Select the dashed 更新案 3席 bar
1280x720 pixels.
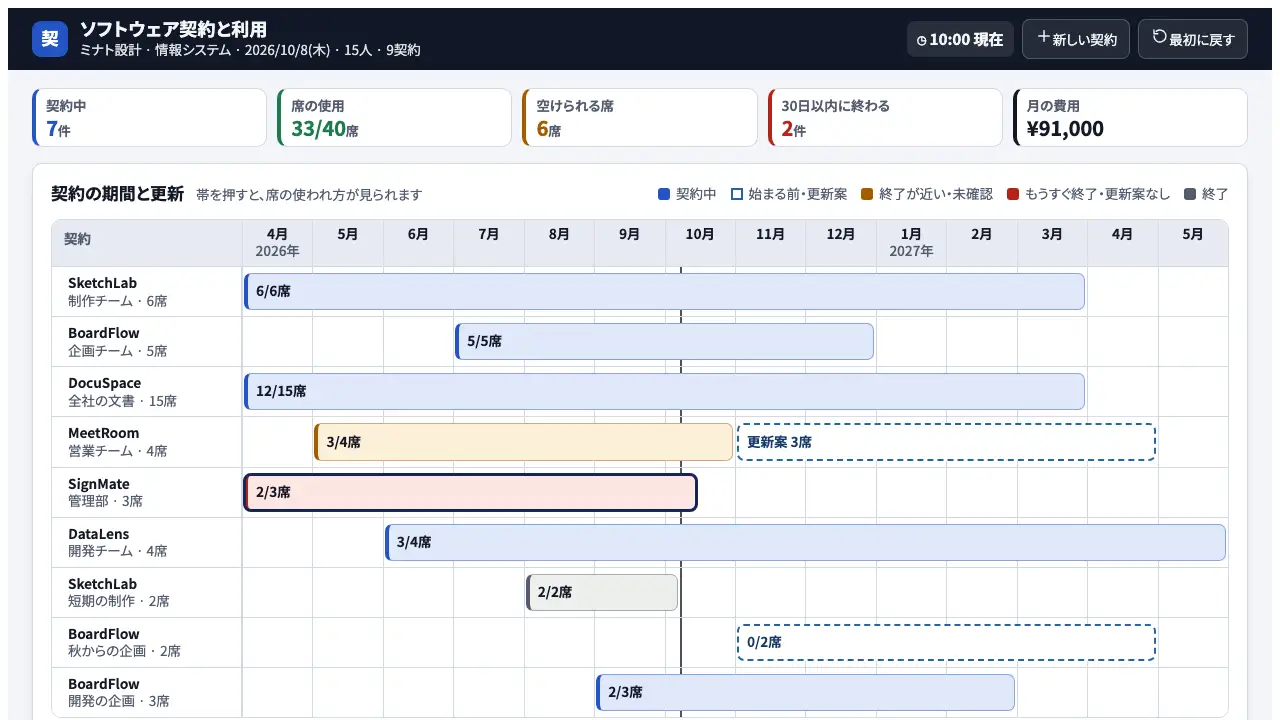point(946,442)
